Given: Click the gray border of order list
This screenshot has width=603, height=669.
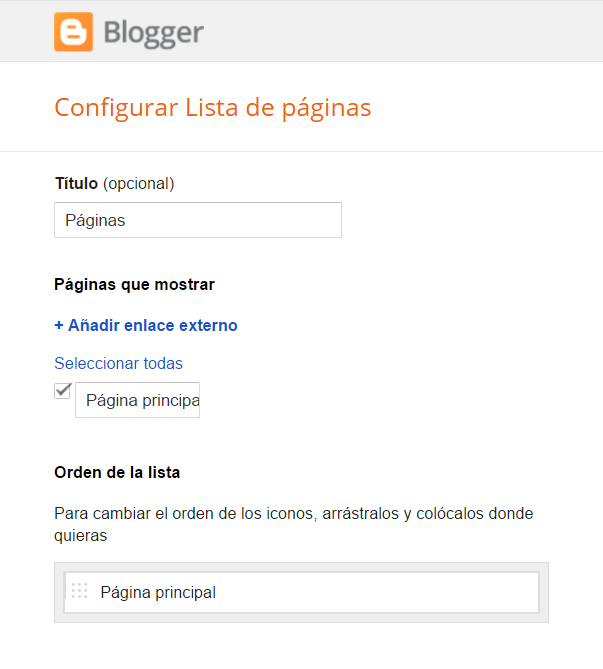Looking at the screenshot, I should pyautogui.click(x=545, y=592).
